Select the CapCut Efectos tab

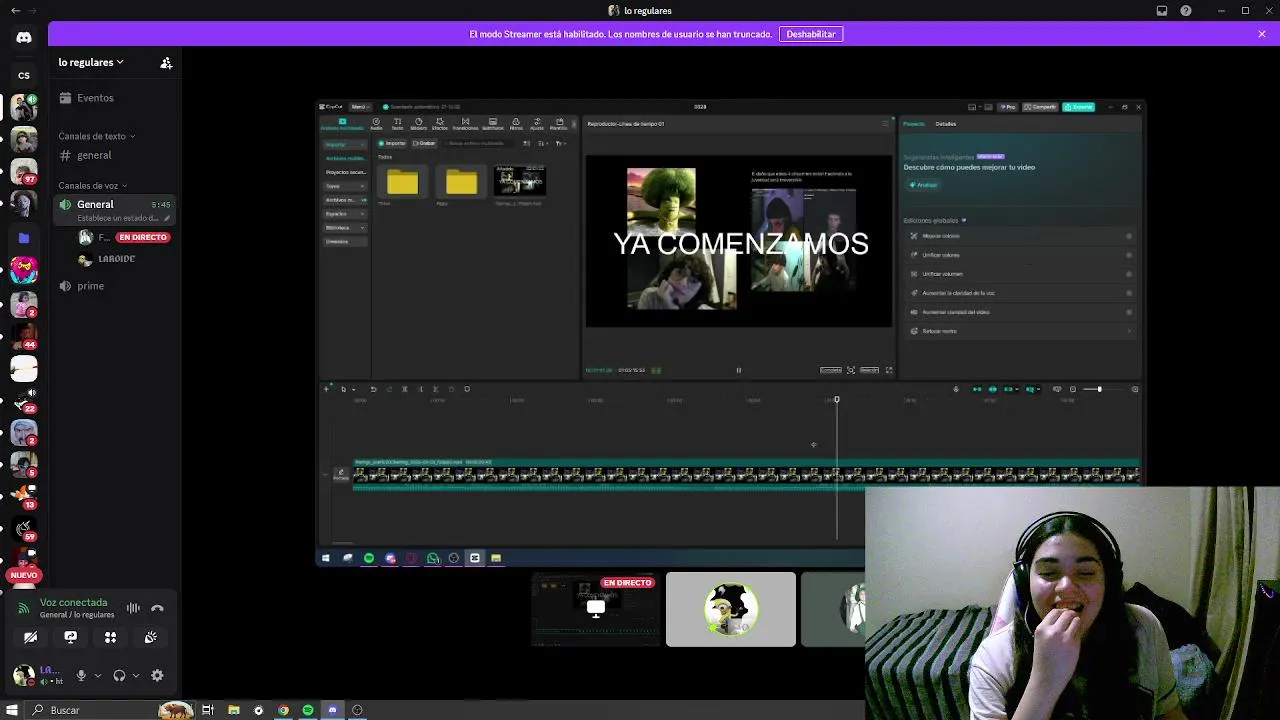coord(439,124)
